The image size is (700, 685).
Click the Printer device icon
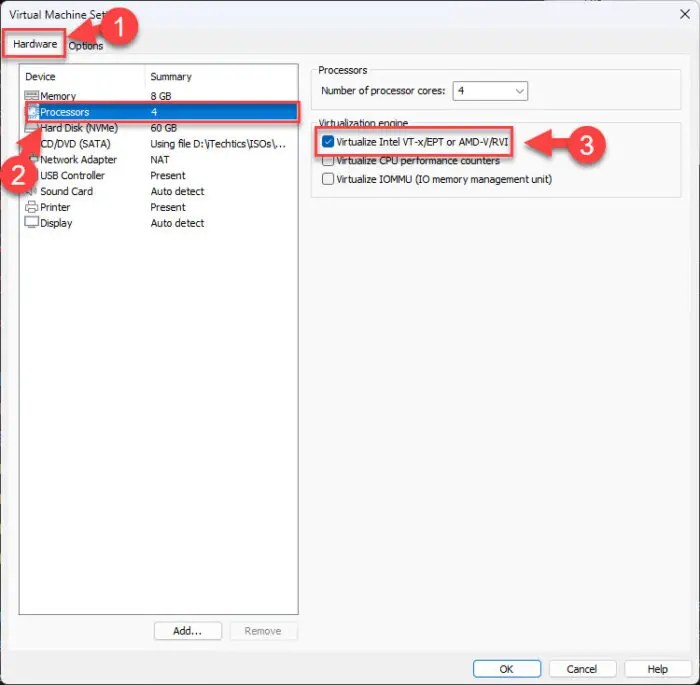pos(31,207)
